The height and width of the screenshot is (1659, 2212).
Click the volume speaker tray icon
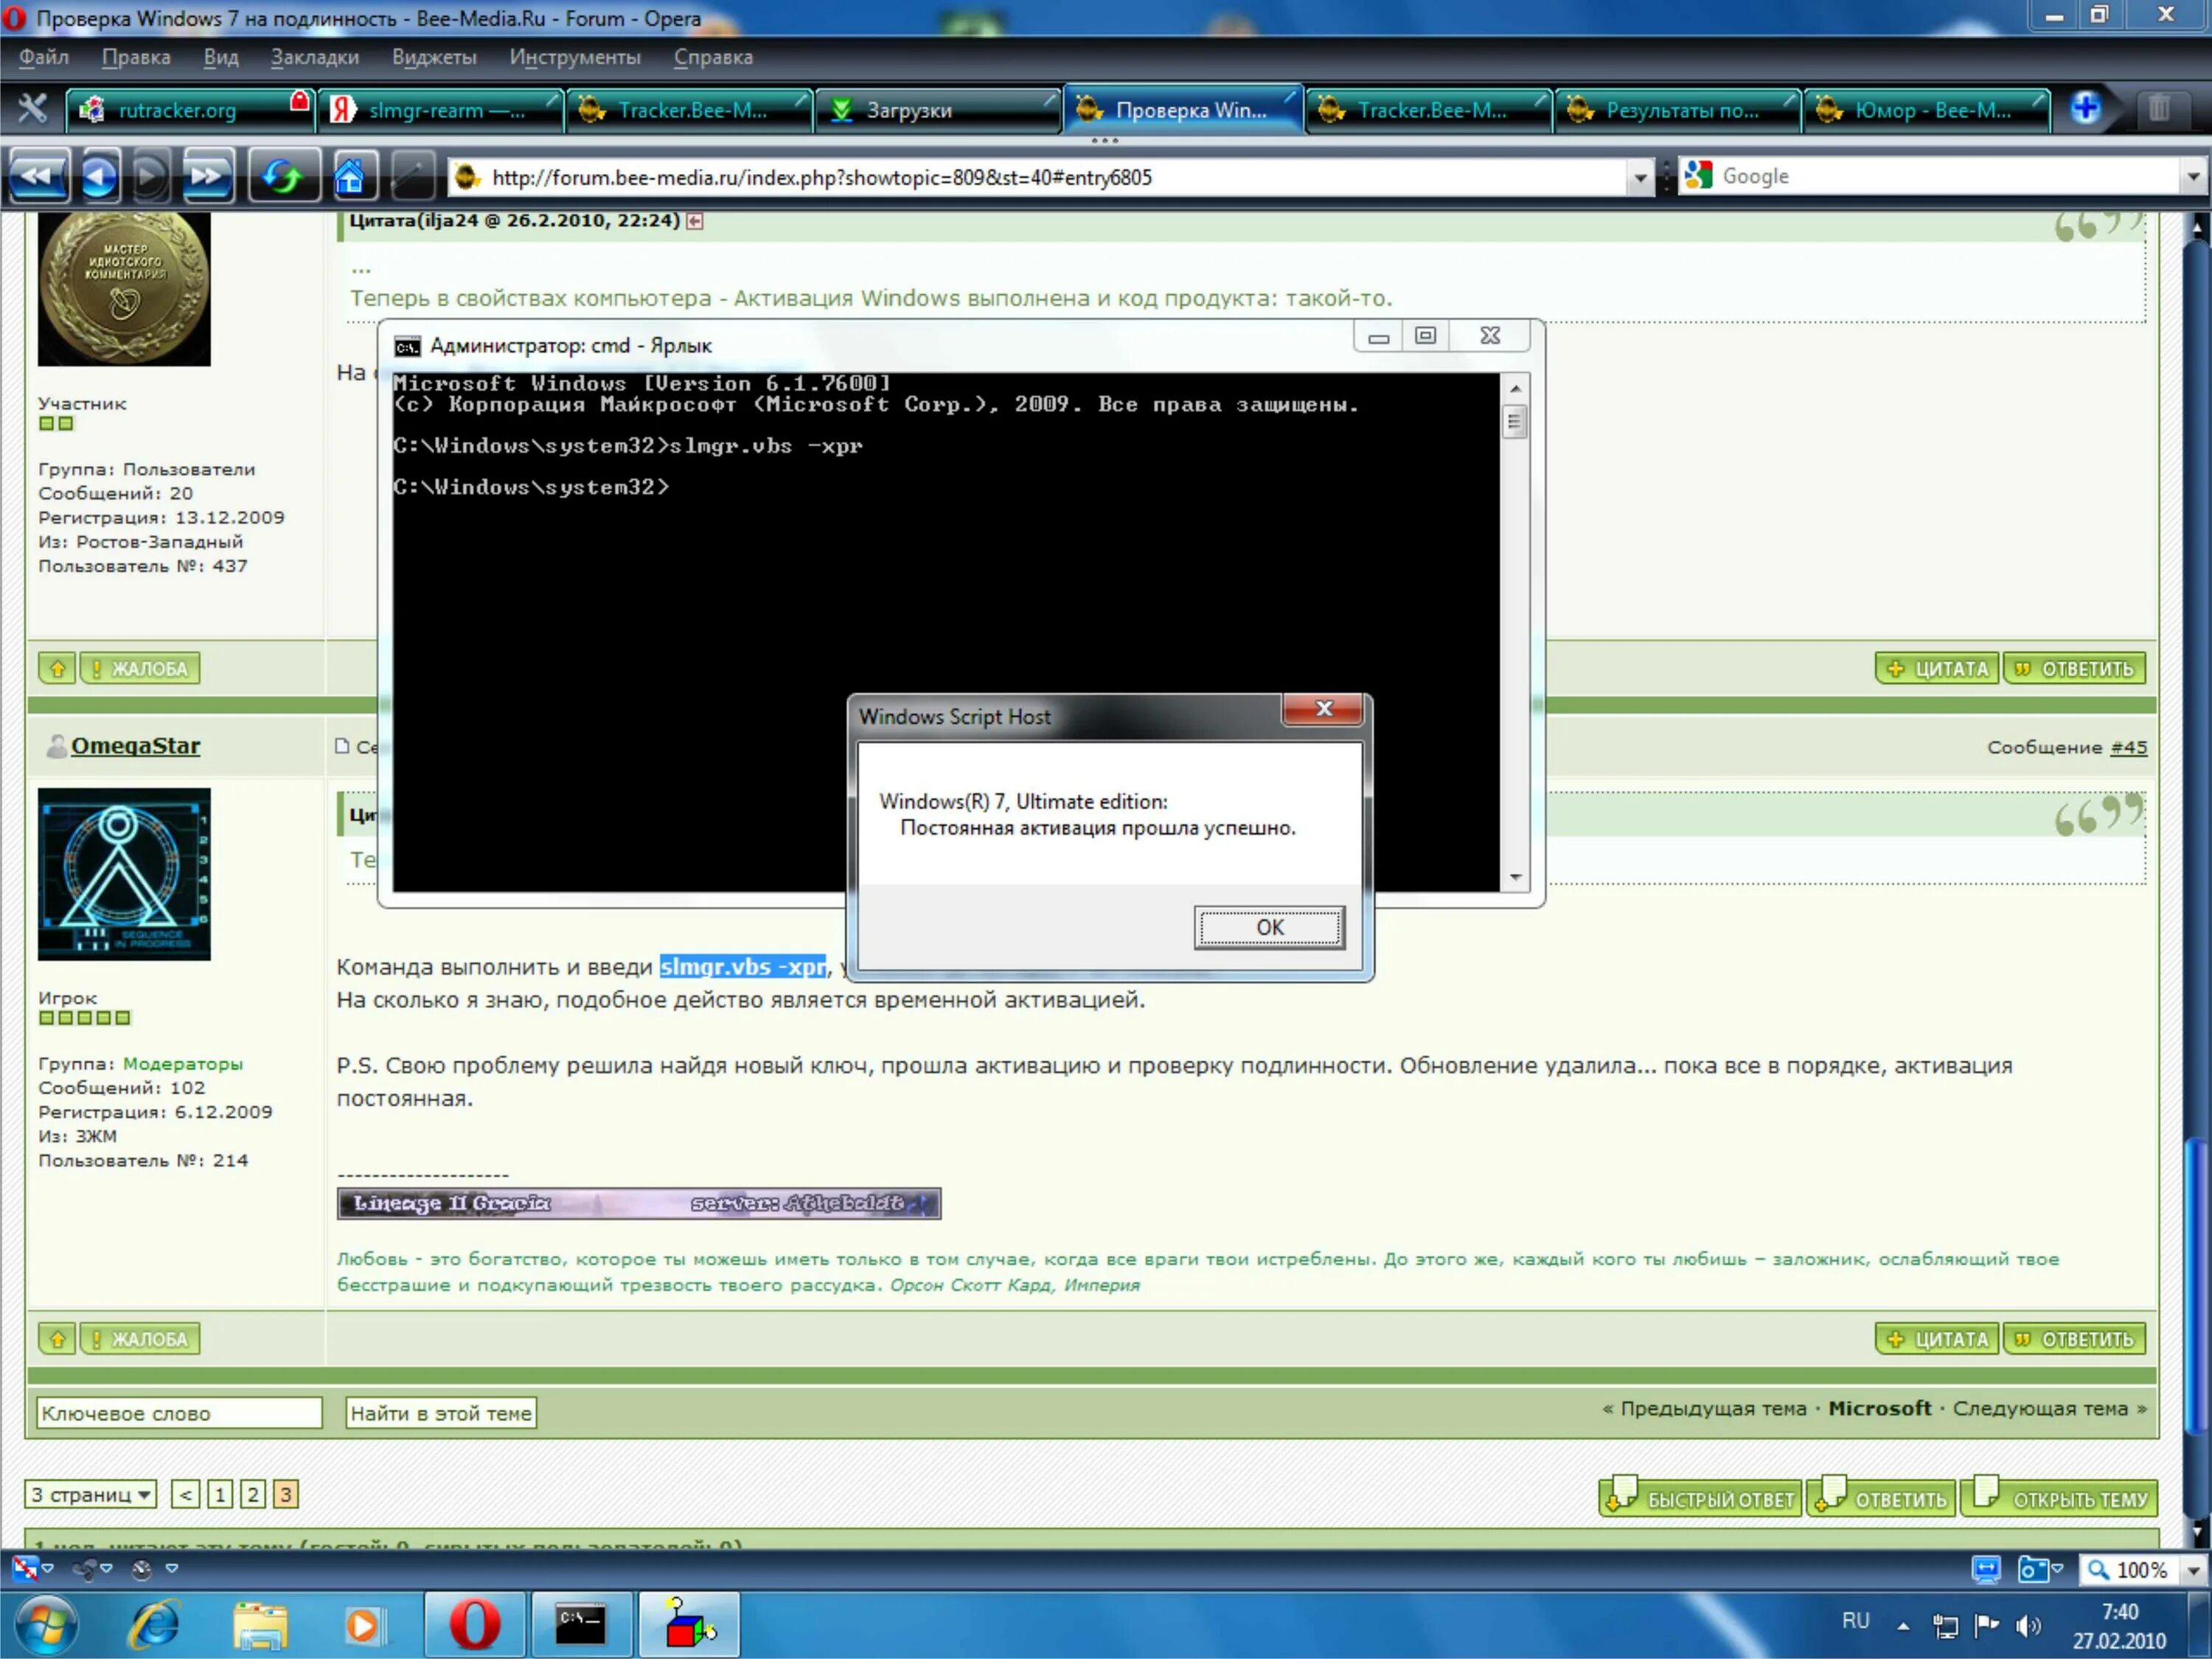point(2029,1626)
